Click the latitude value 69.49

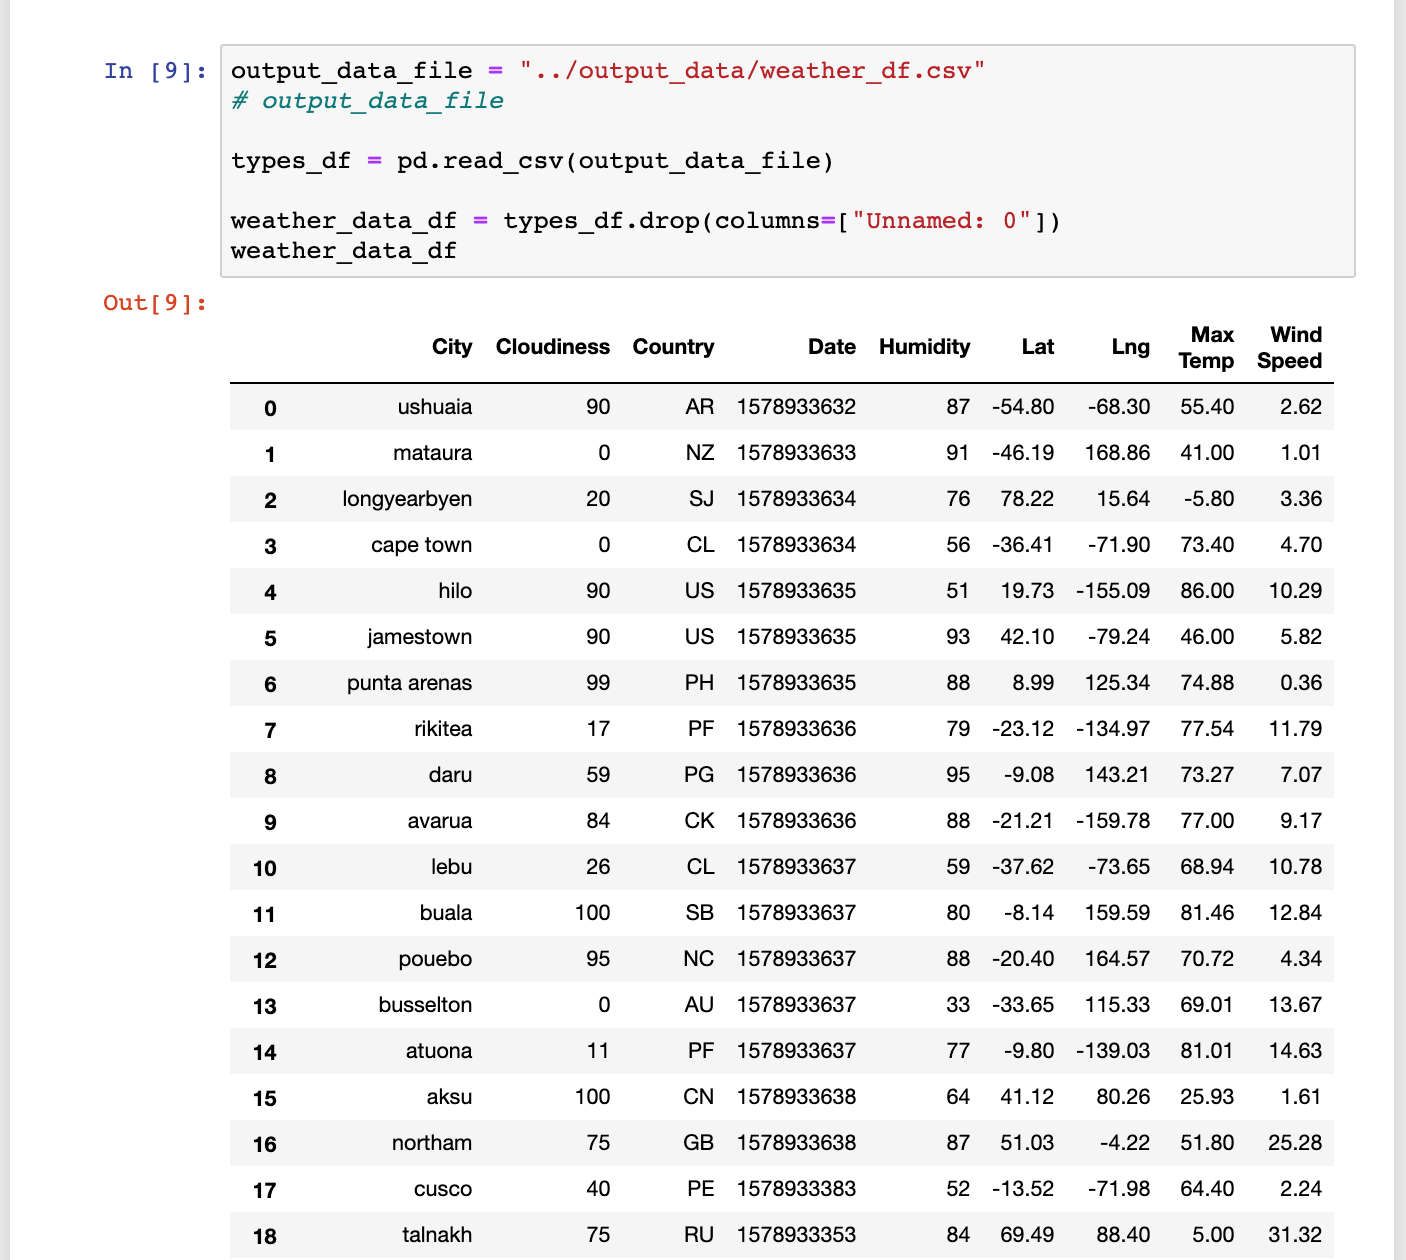(x=1027, y=1235)
